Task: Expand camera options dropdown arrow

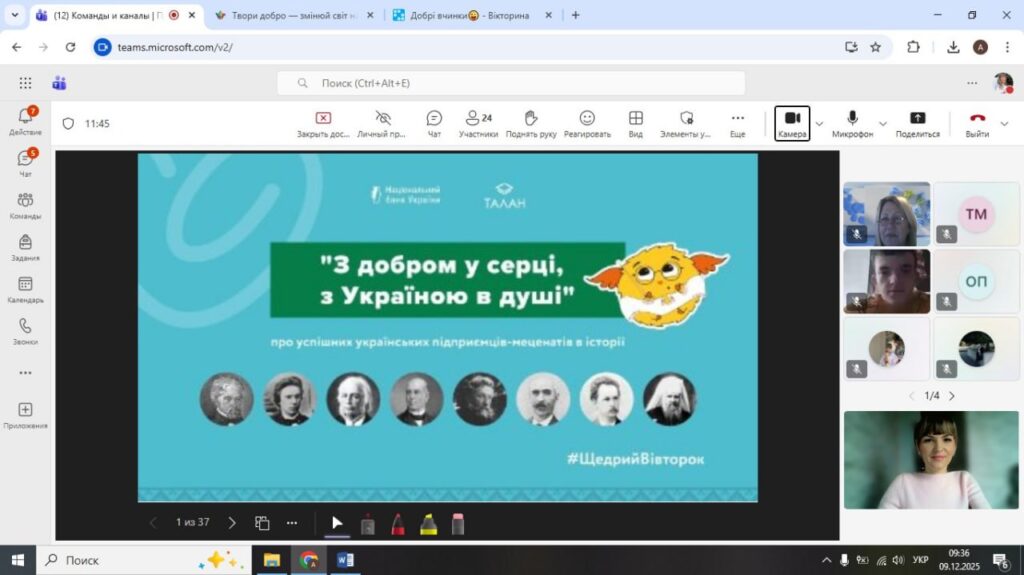Action: 820,124
